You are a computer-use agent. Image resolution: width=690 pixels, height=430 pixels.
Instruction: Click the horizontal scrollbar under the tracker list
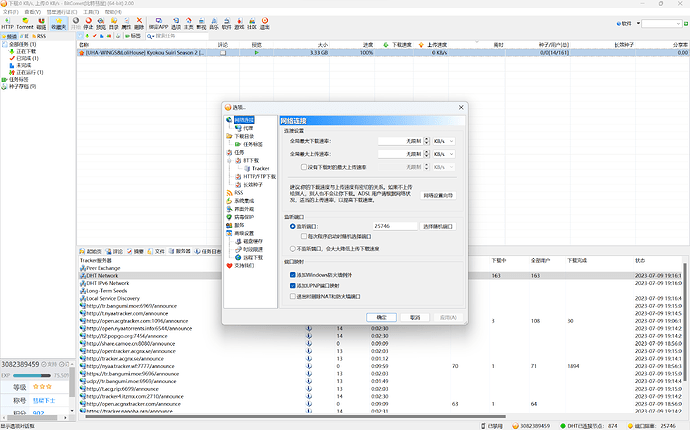point(296,416)
